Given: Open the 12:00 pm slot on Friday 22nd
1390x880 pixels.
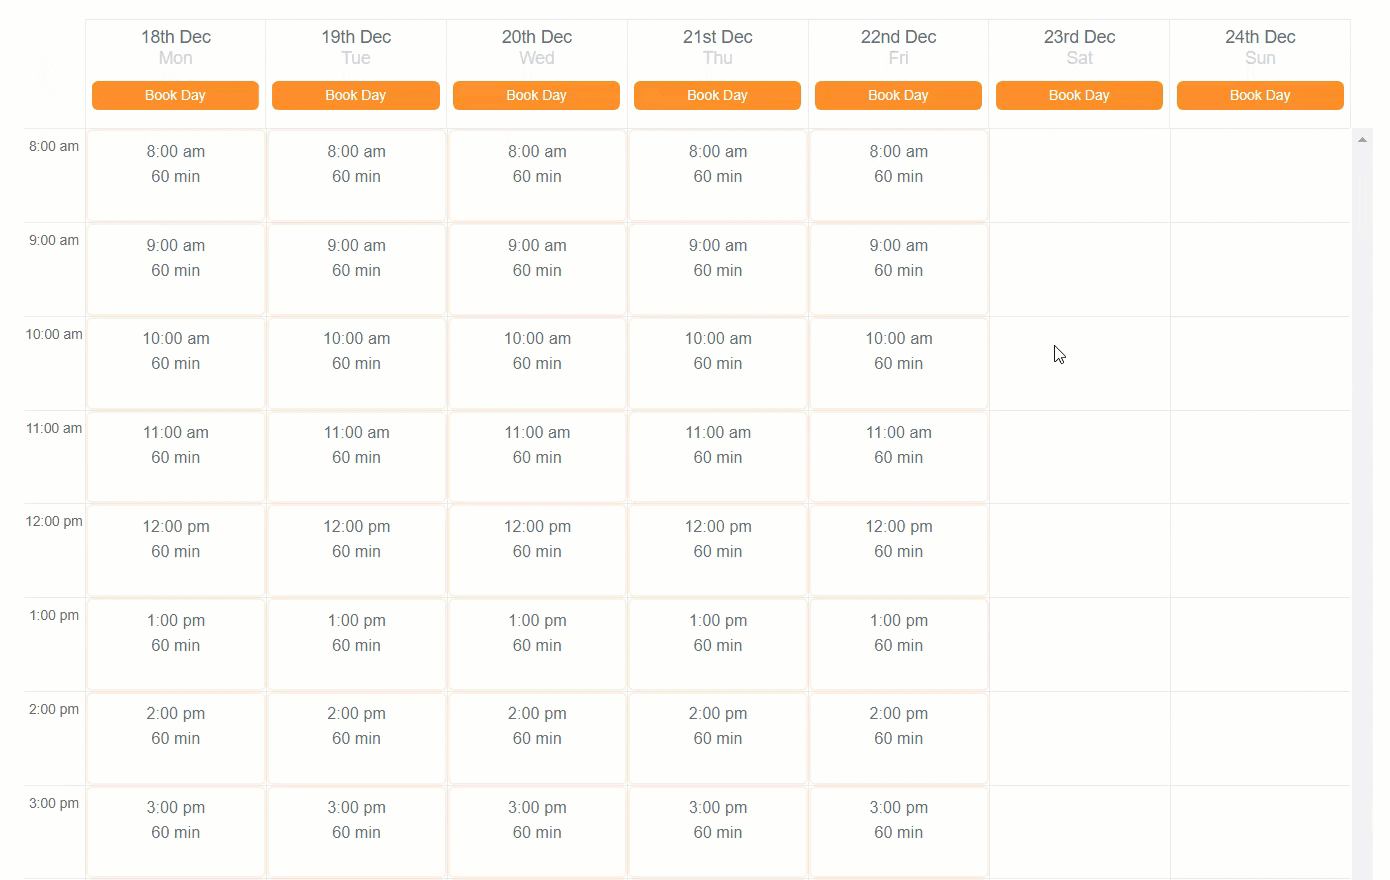Looking at the screenshot, I should click(x=899, y=551).
